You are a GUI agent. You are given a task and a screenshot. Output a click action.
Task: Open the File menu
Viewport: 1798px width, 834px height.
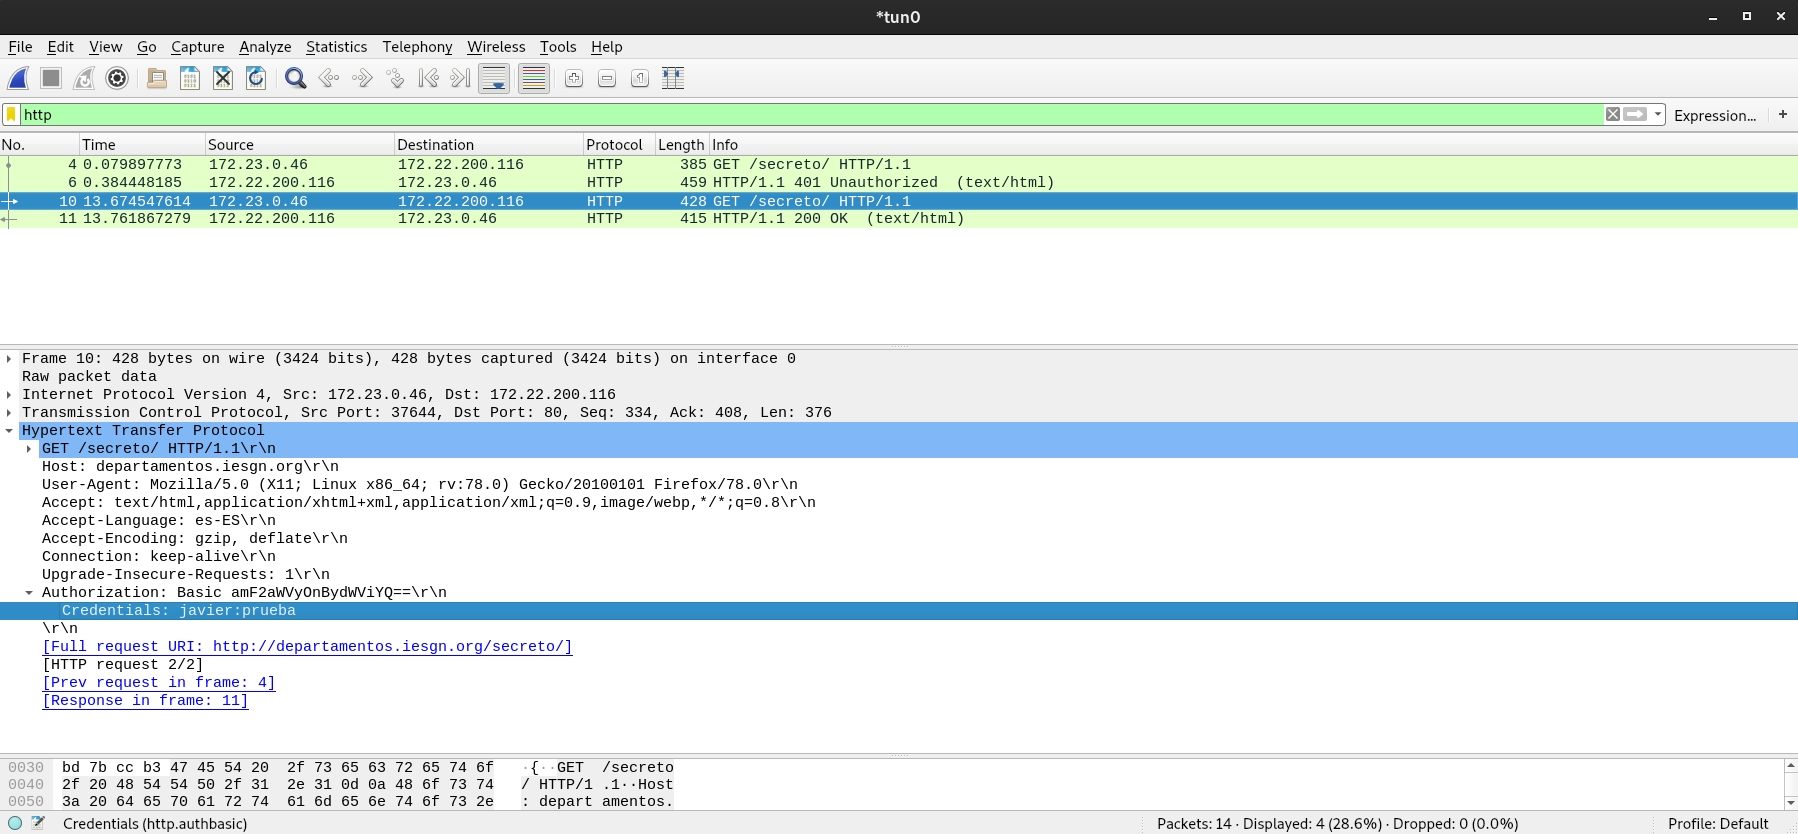pyautogui.click(x=20, y=47)
